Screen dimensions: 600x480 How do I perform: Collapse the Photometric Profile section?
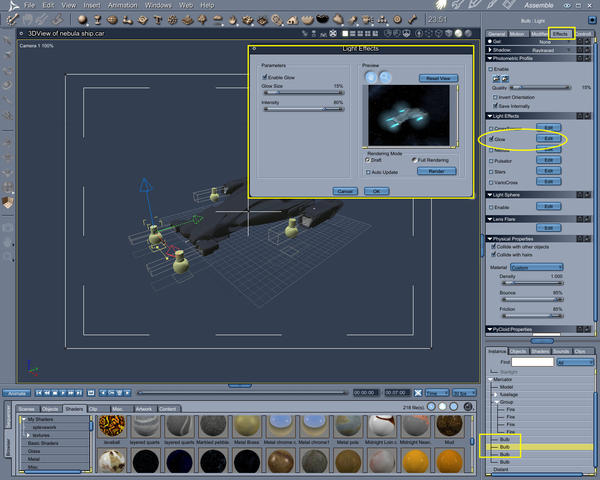coord(489,58)
